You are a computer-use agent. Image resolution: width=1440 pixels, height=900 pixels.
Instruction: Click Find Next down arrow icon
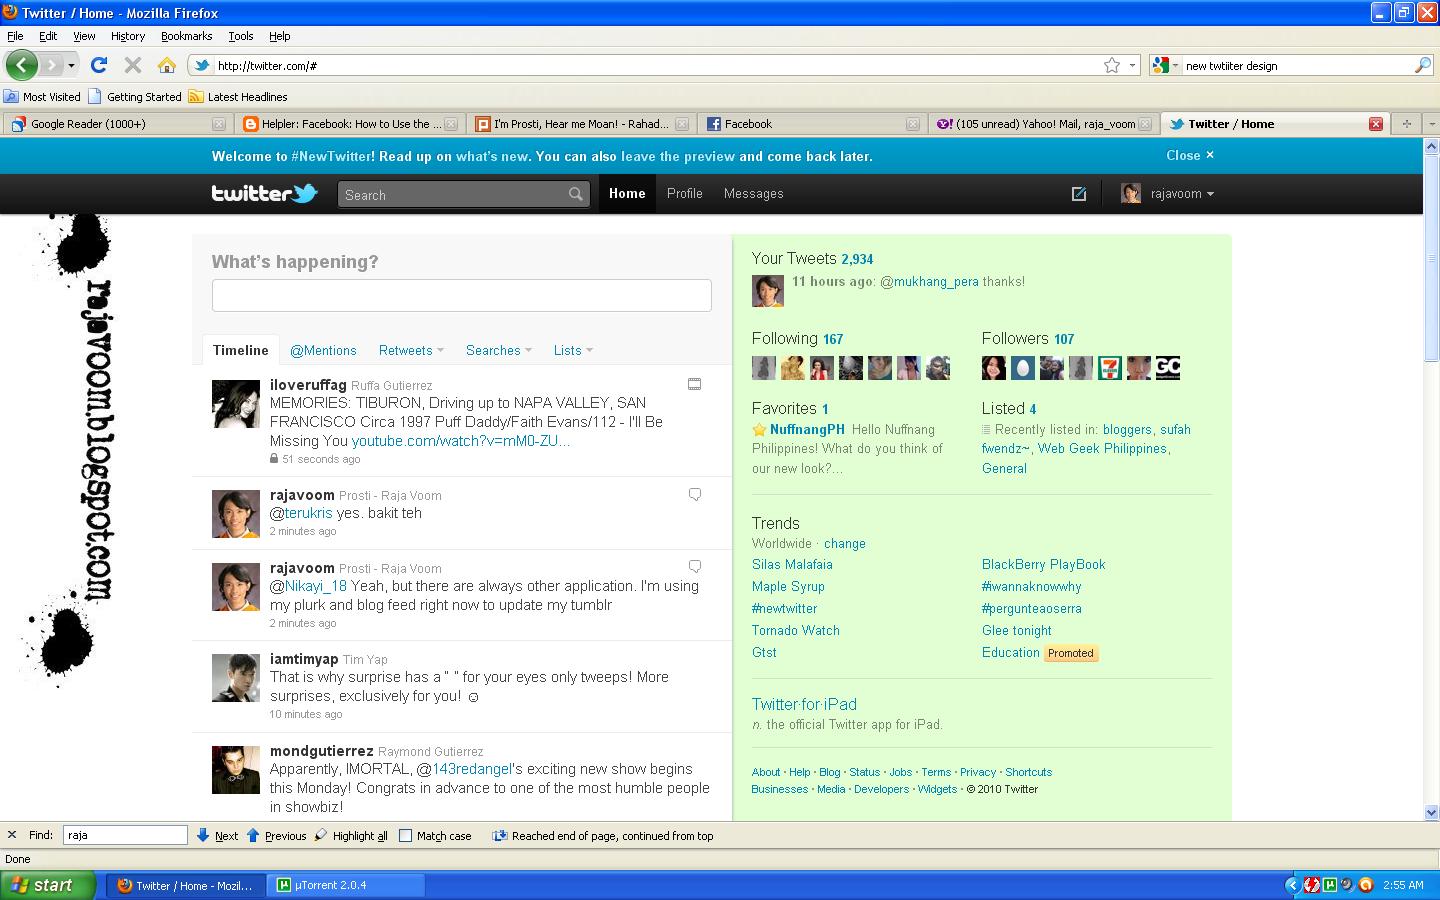203,835
